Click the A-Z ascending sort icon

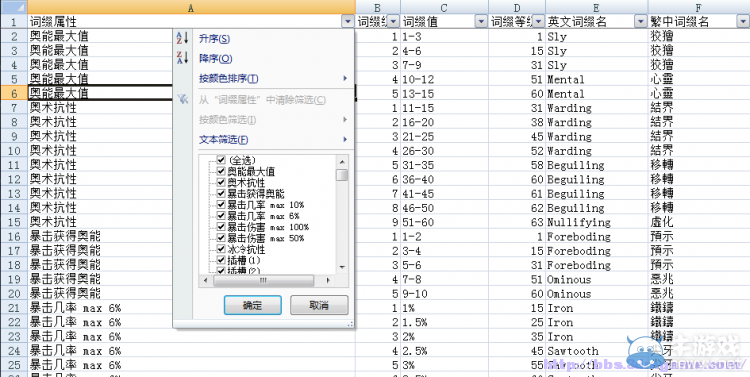183,38
